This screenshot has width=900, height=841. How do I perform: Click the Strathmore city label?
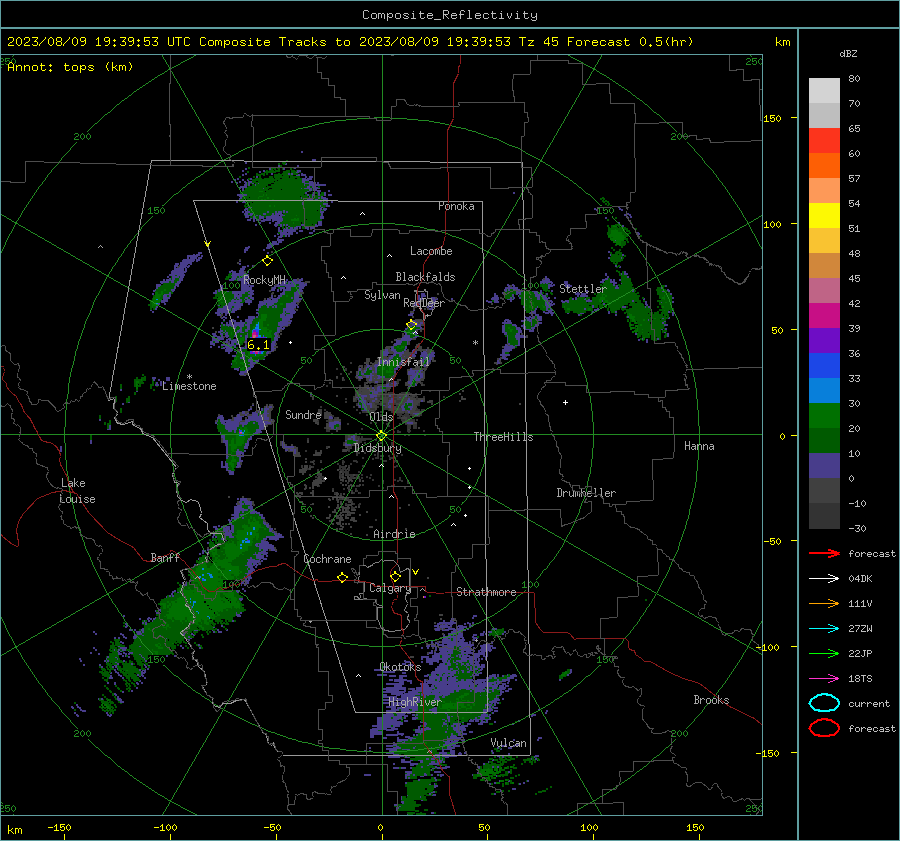point(486,592)
